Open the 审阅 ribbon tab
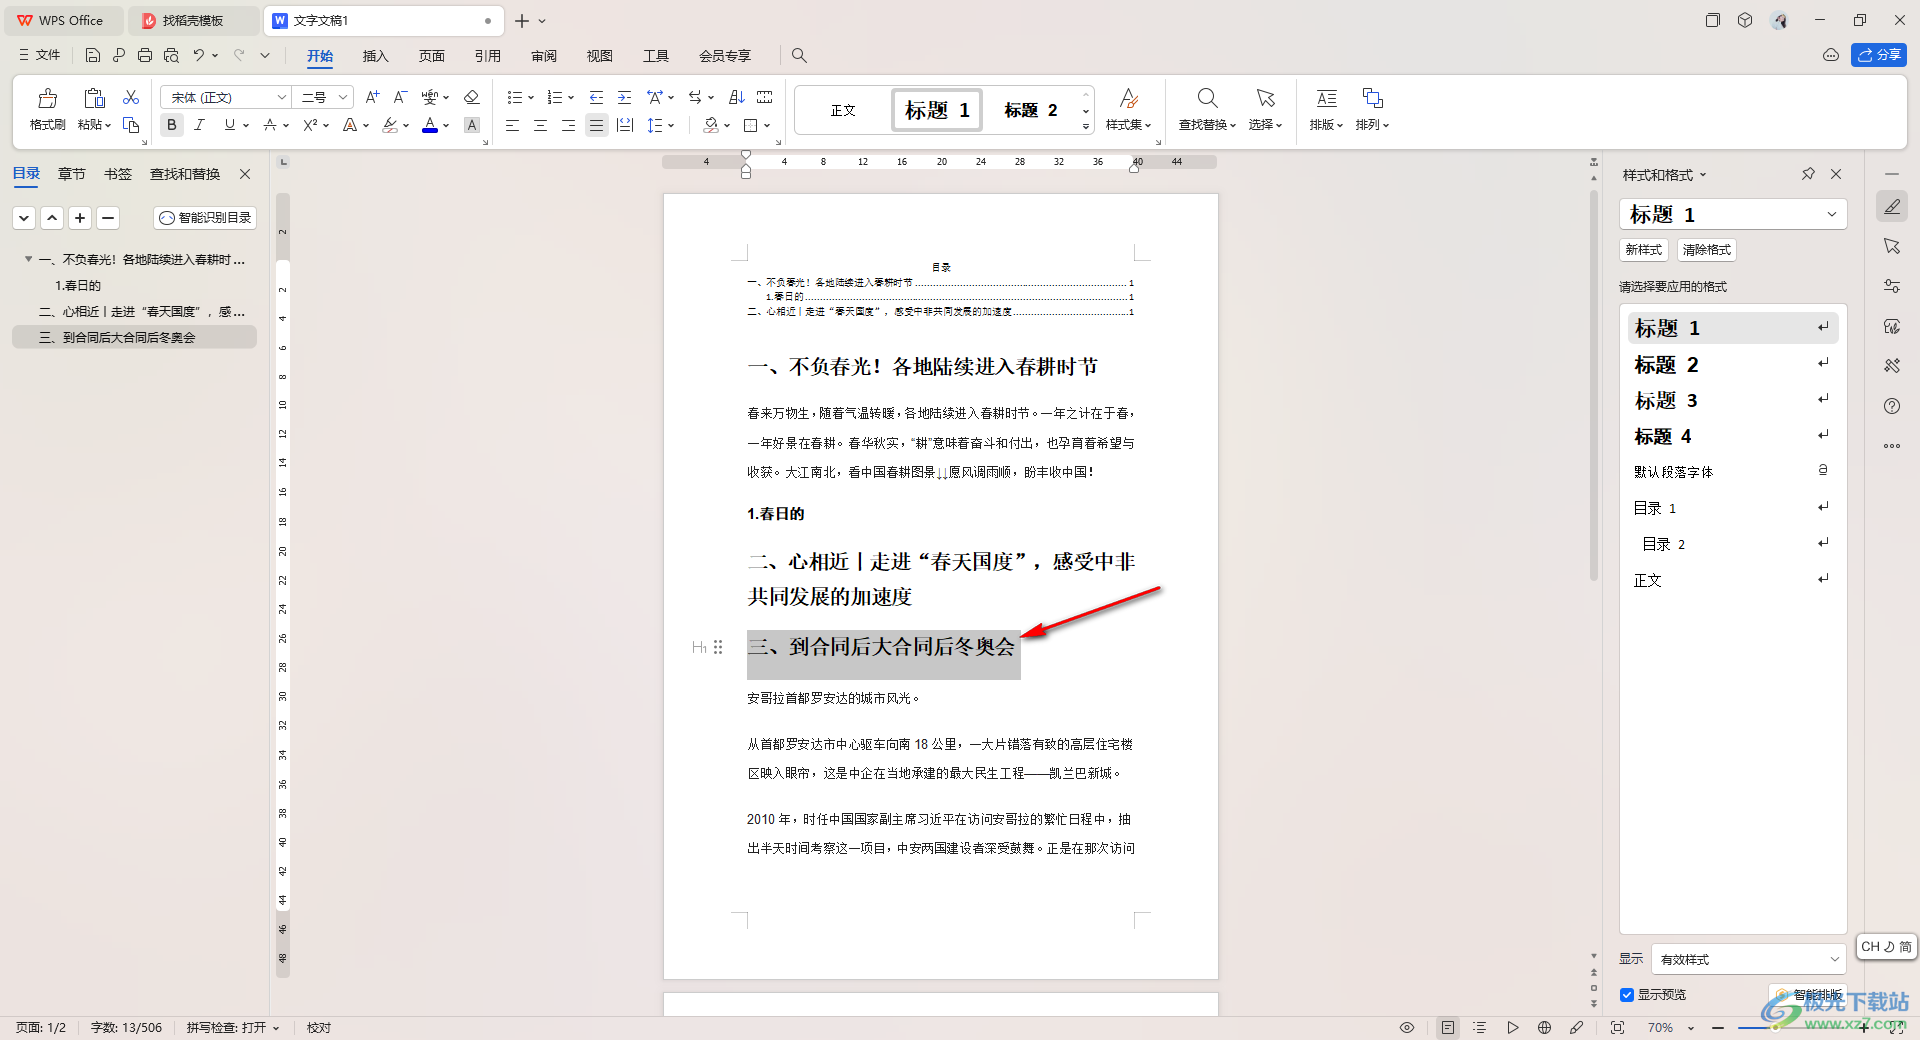The image size is (1920, 1040). pyautogui.click(x=544, y=56)
